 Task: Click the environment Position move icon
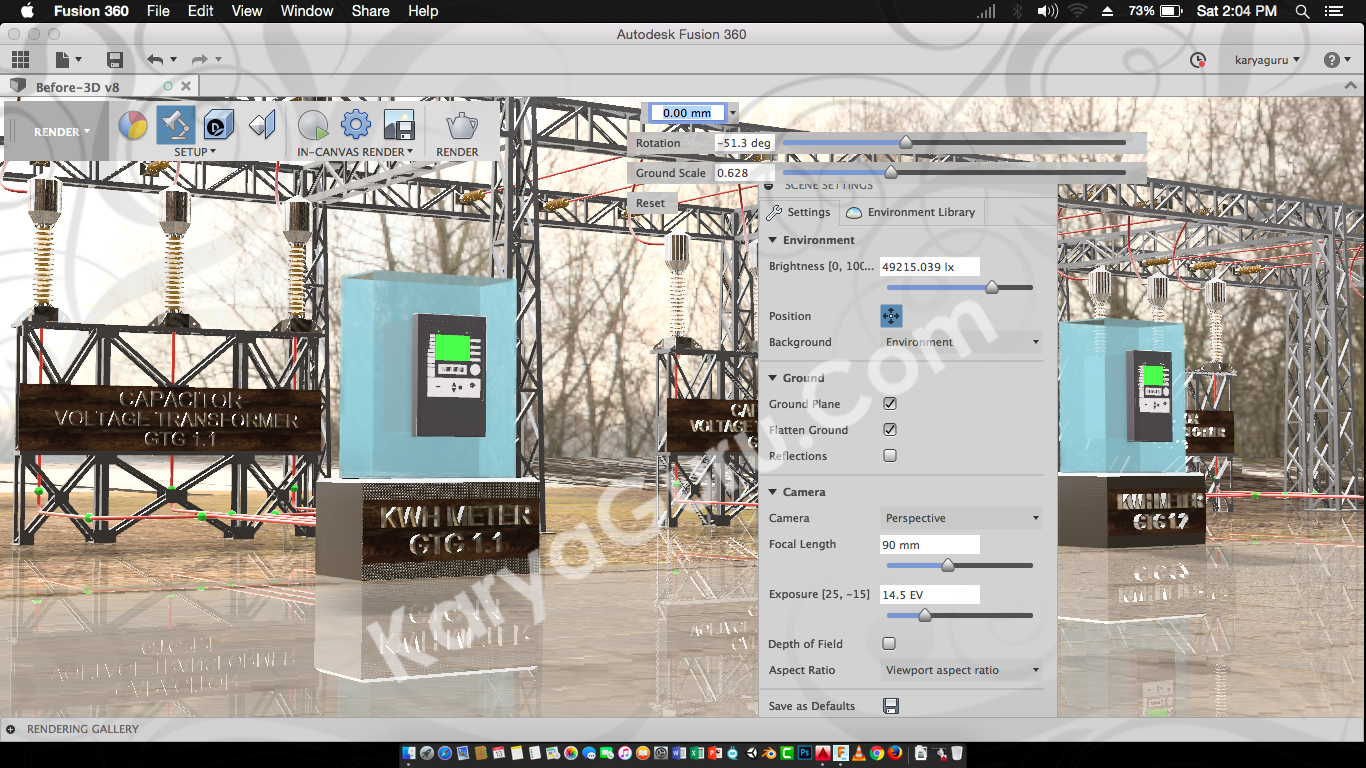pos(890,316)
